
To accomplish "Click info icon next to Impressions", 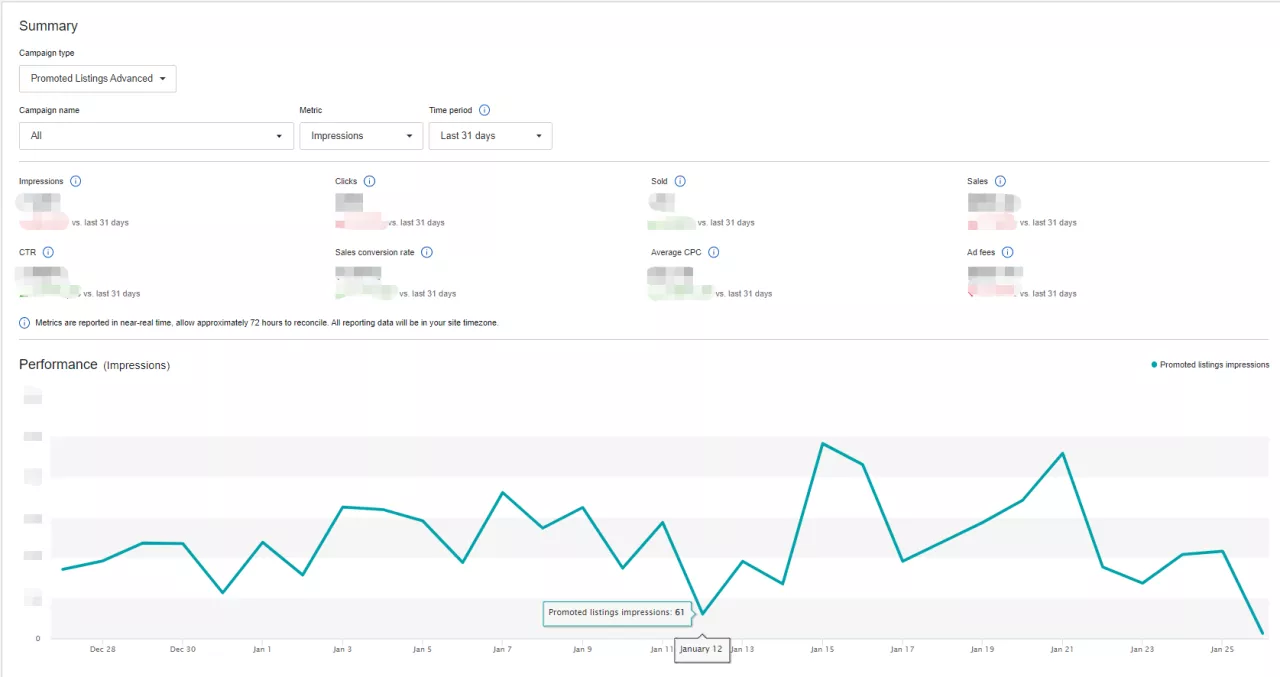I will 76,182.
